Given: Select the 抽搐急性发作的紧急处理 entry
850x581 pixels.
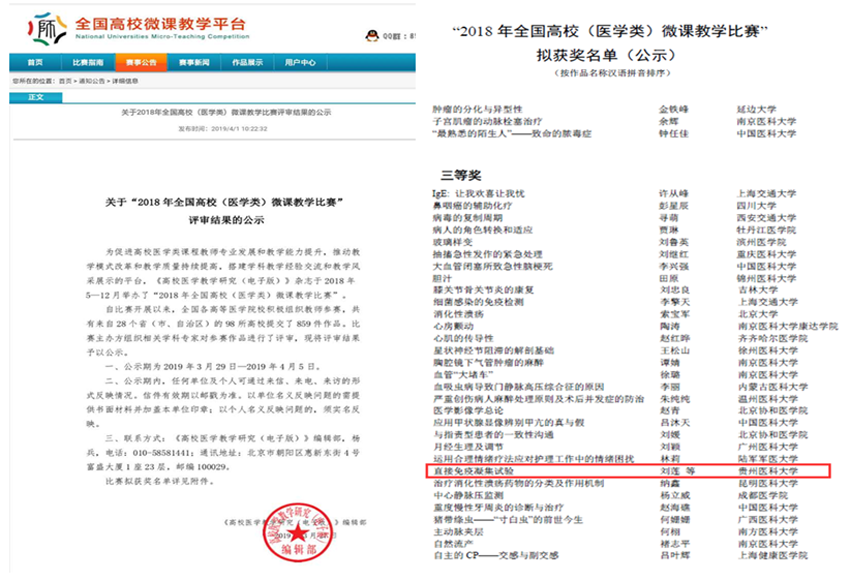Looking at the screenshot, I should pyautogui.click(x=487, y=254).
